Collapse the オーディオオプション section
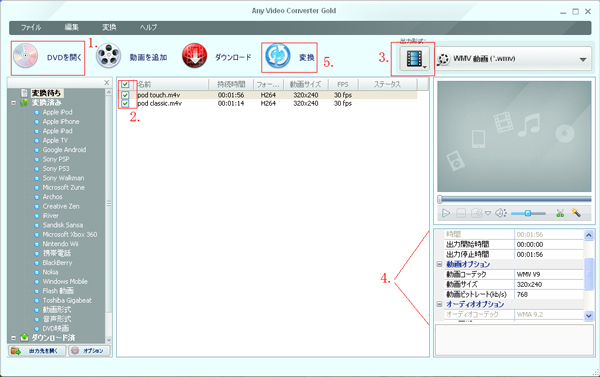This screenshot has height=377, width=600. point(439,304)
